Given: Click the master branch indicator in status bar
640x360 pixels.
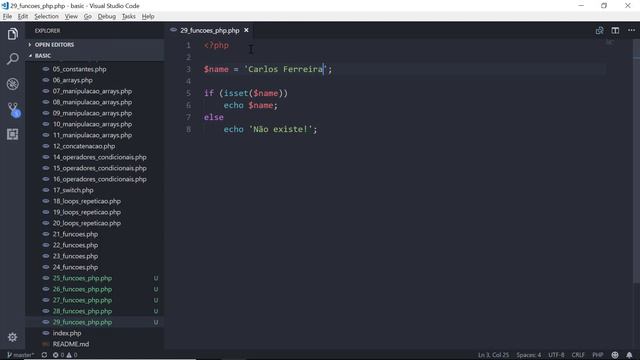Looking at the screenshot, I should click(20, 355).
